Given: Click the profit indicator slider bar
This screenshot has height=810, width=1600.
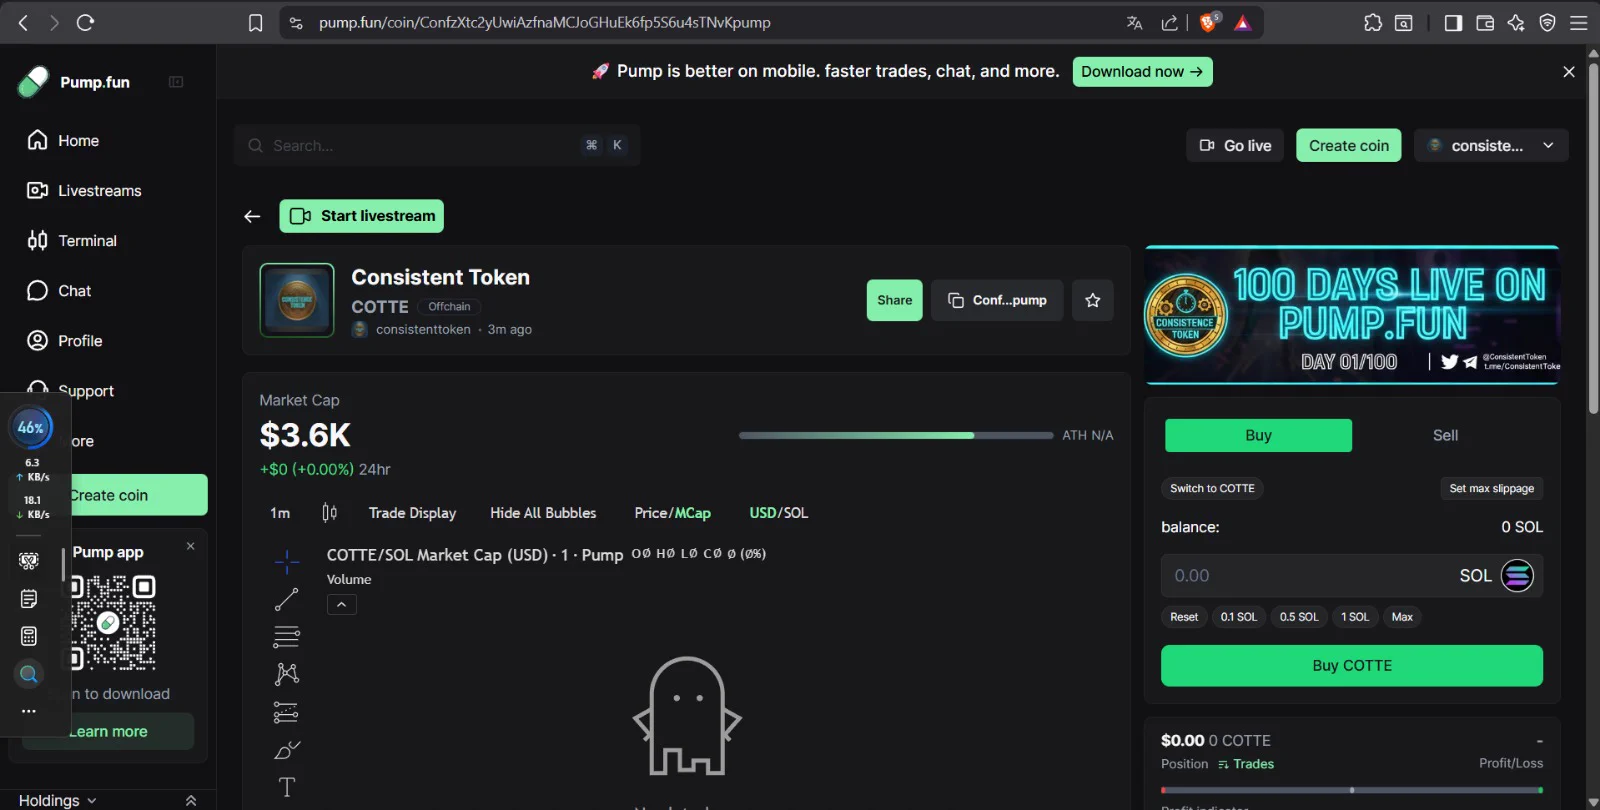Looking at the screenshot, I should (1352, 790).
